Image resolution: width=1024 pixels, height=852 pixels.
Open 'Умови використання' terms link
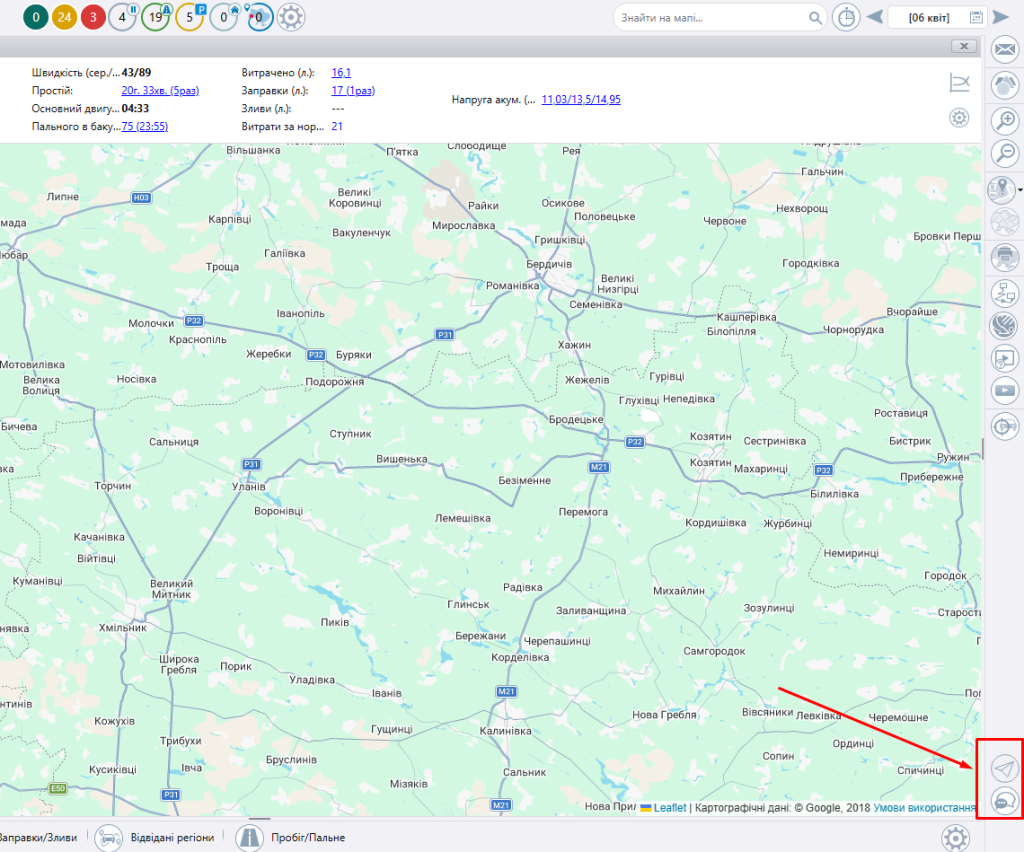coord(924,808)
